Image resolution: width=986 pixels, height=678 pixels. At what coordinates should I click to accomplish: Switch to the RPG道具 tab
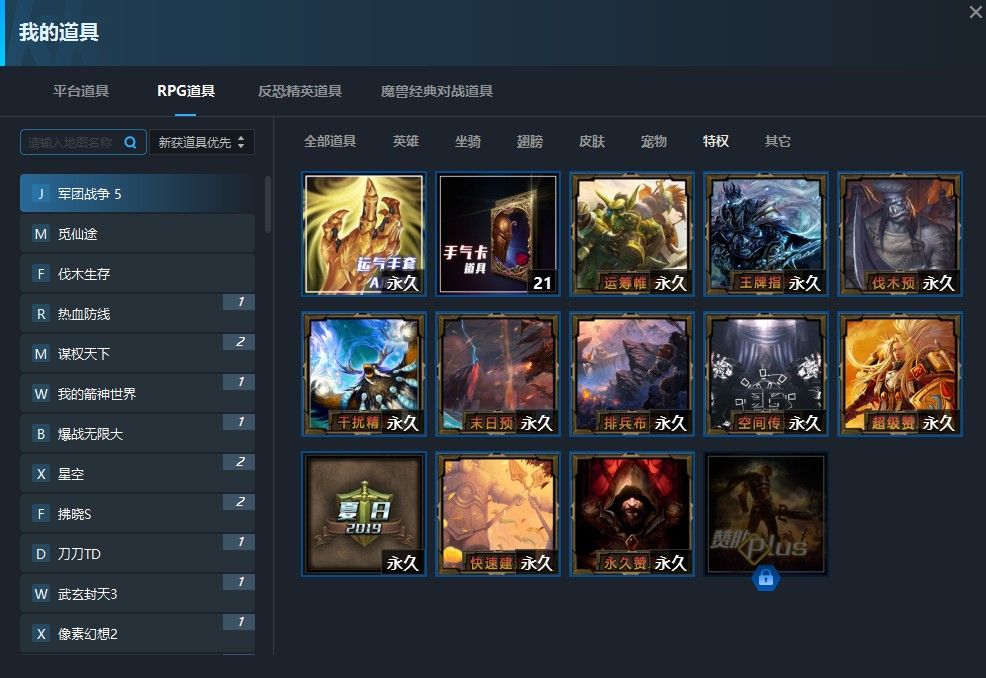pyautogui.click(x=186, y=91)
